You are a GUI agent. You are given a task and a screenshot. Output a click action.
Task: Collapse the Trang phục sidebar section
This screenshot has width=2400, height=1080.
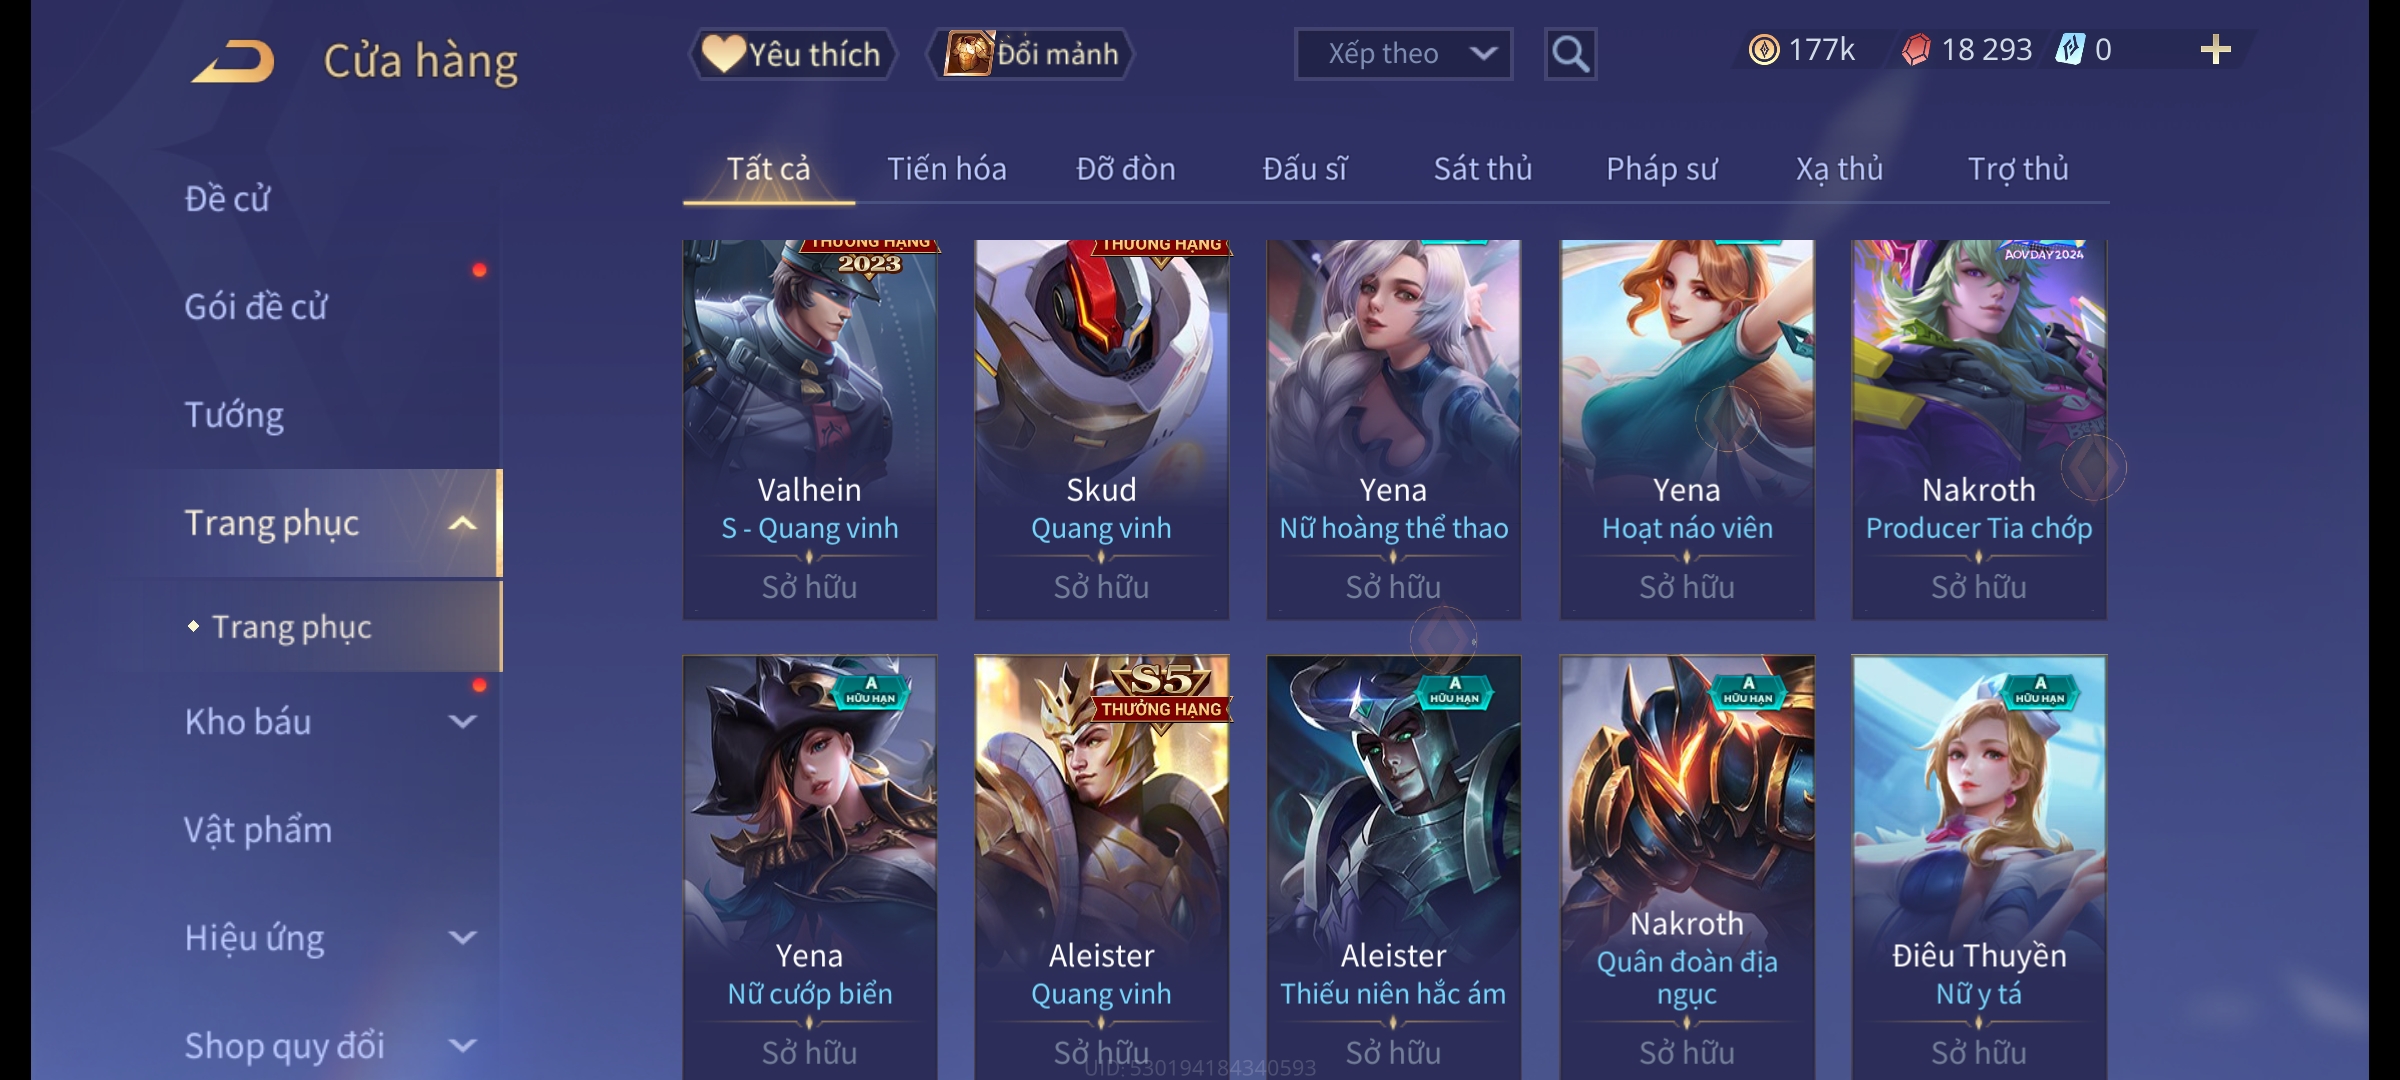click(462, 523)
